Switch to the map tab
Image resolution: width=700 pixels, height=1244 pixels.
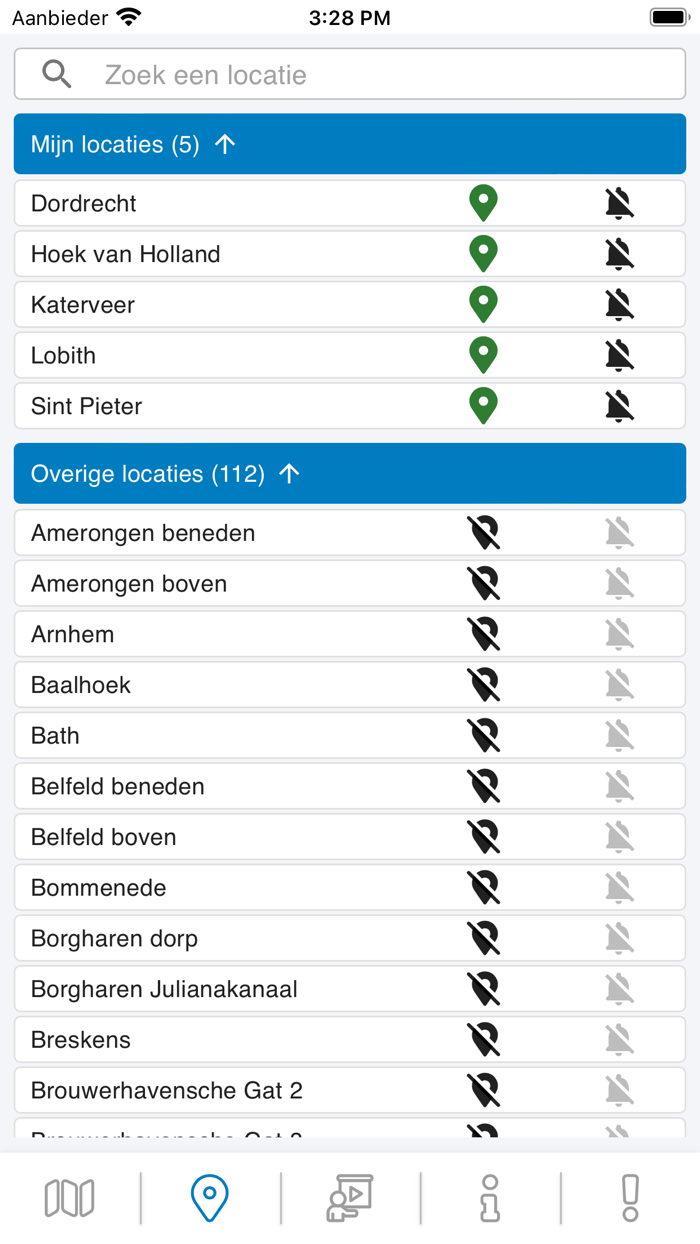tap(69, 1196)
